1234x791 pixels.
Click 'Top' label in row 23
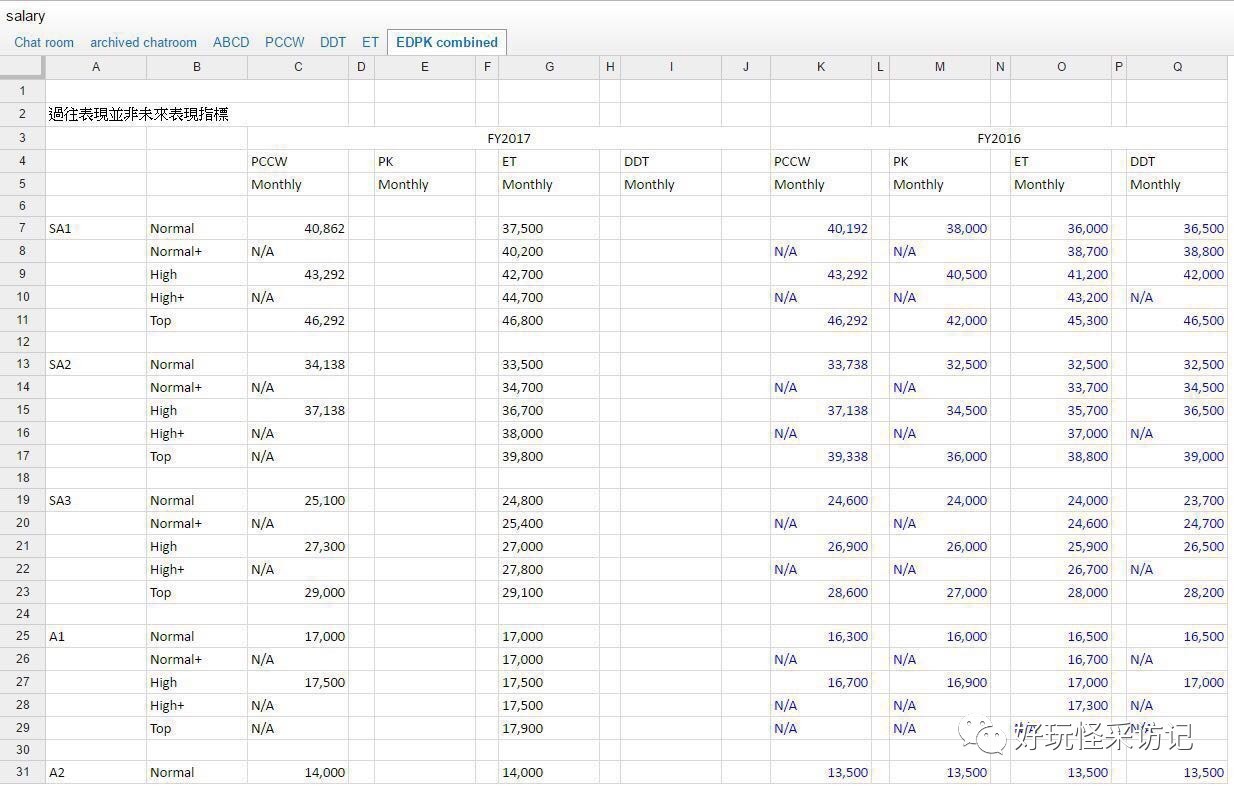pyautogui.click(x=197, y=592)
